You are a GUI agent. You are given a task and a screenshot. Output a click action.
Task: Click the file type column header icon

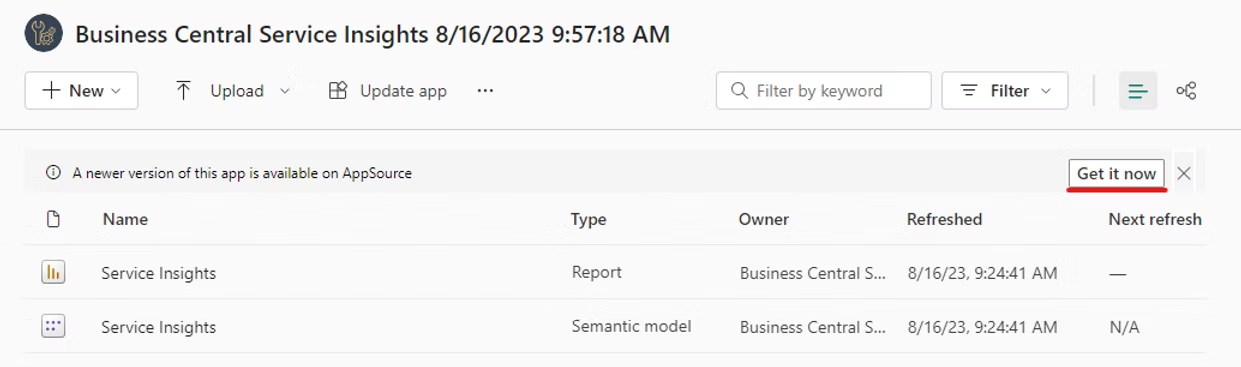(x=54, y=219)
